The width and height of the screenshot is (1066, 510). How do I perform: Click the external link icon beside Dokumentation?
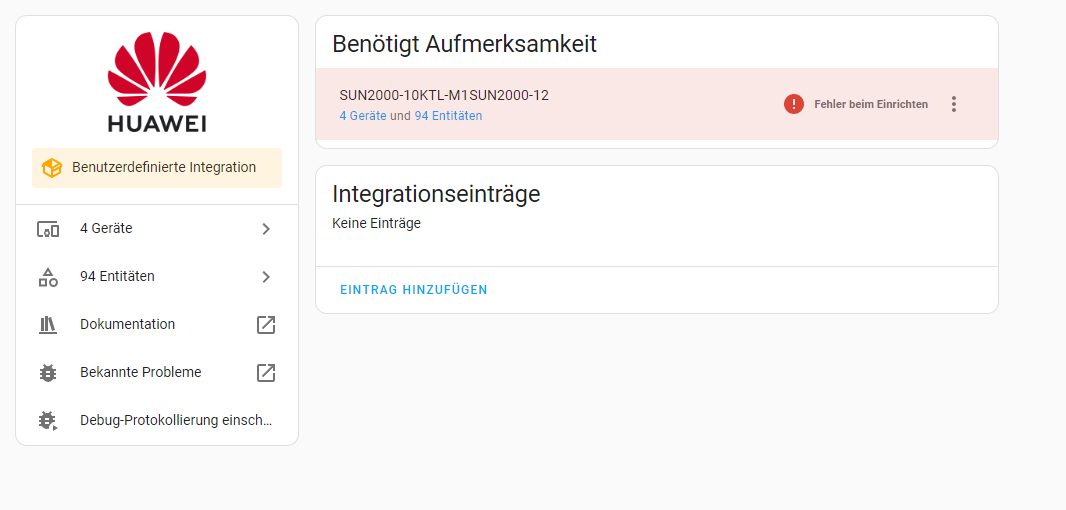coord(266,325)
